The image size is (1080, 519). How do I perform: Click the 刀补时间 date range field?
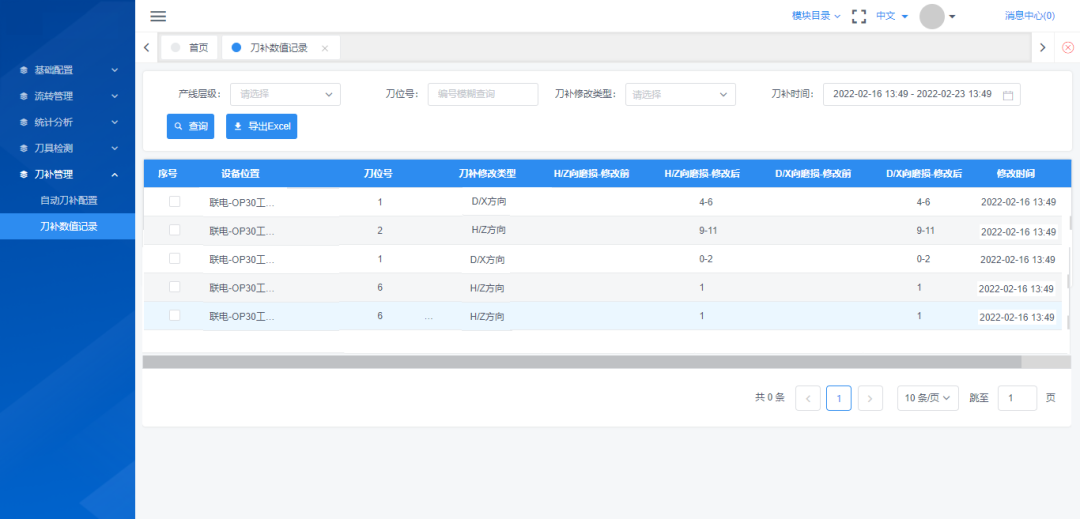click(922, 94)
